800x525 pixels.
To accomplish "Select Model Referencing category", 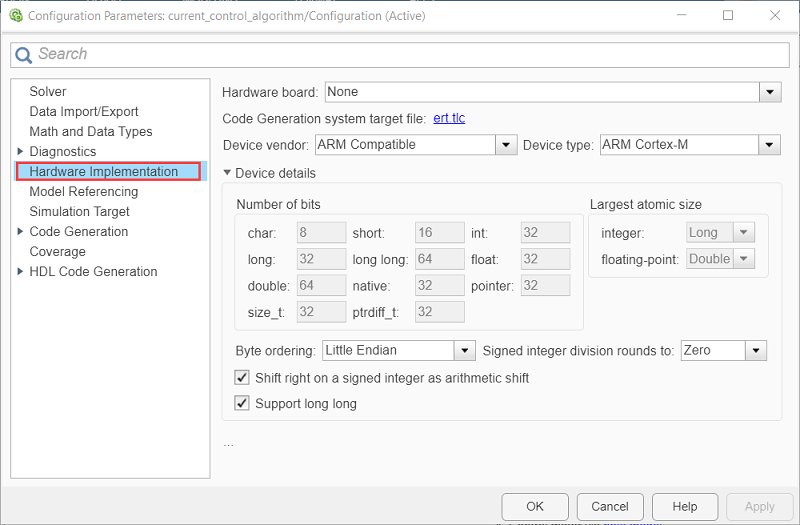I will 84,192.
